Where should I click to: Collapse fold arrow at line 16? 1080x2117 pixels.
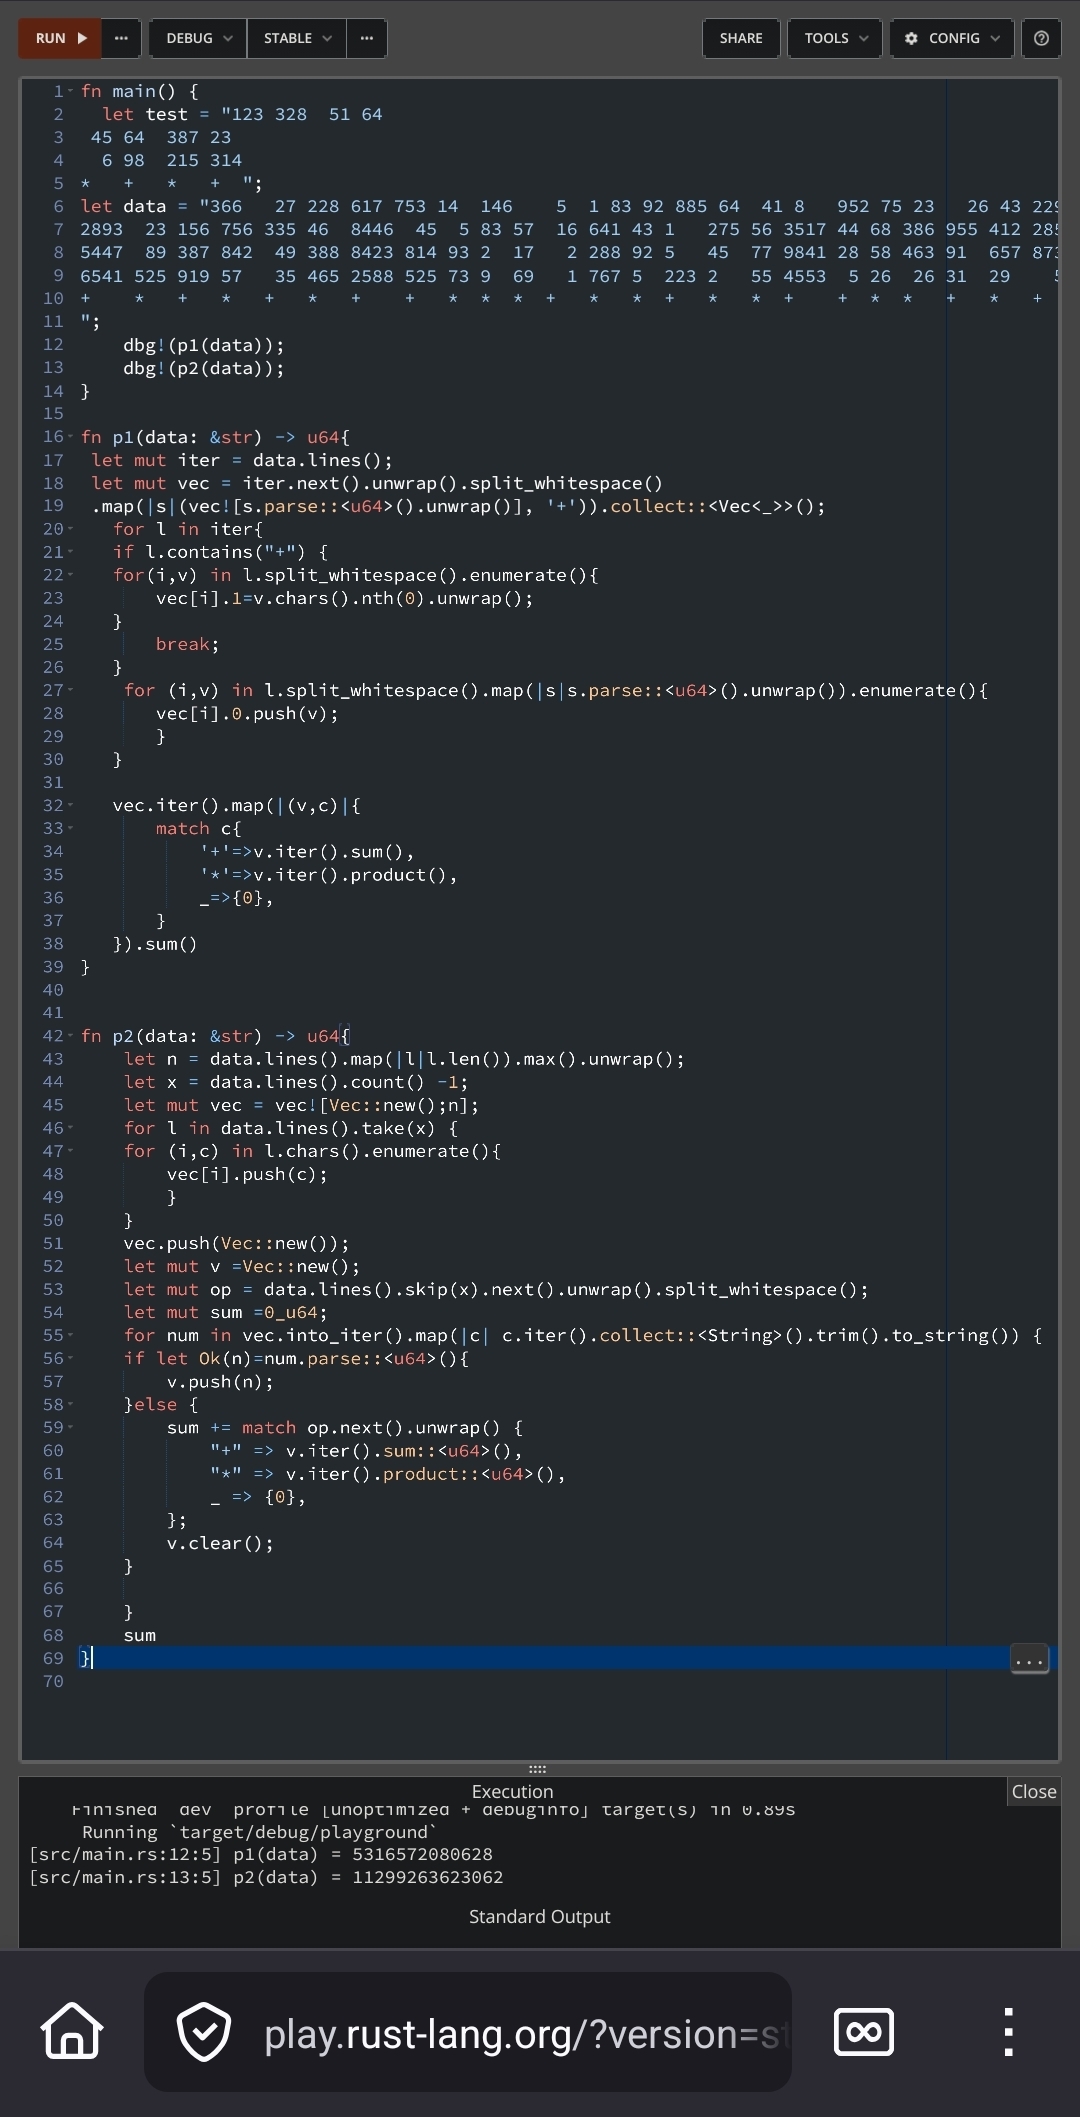(x=71, y=437)
